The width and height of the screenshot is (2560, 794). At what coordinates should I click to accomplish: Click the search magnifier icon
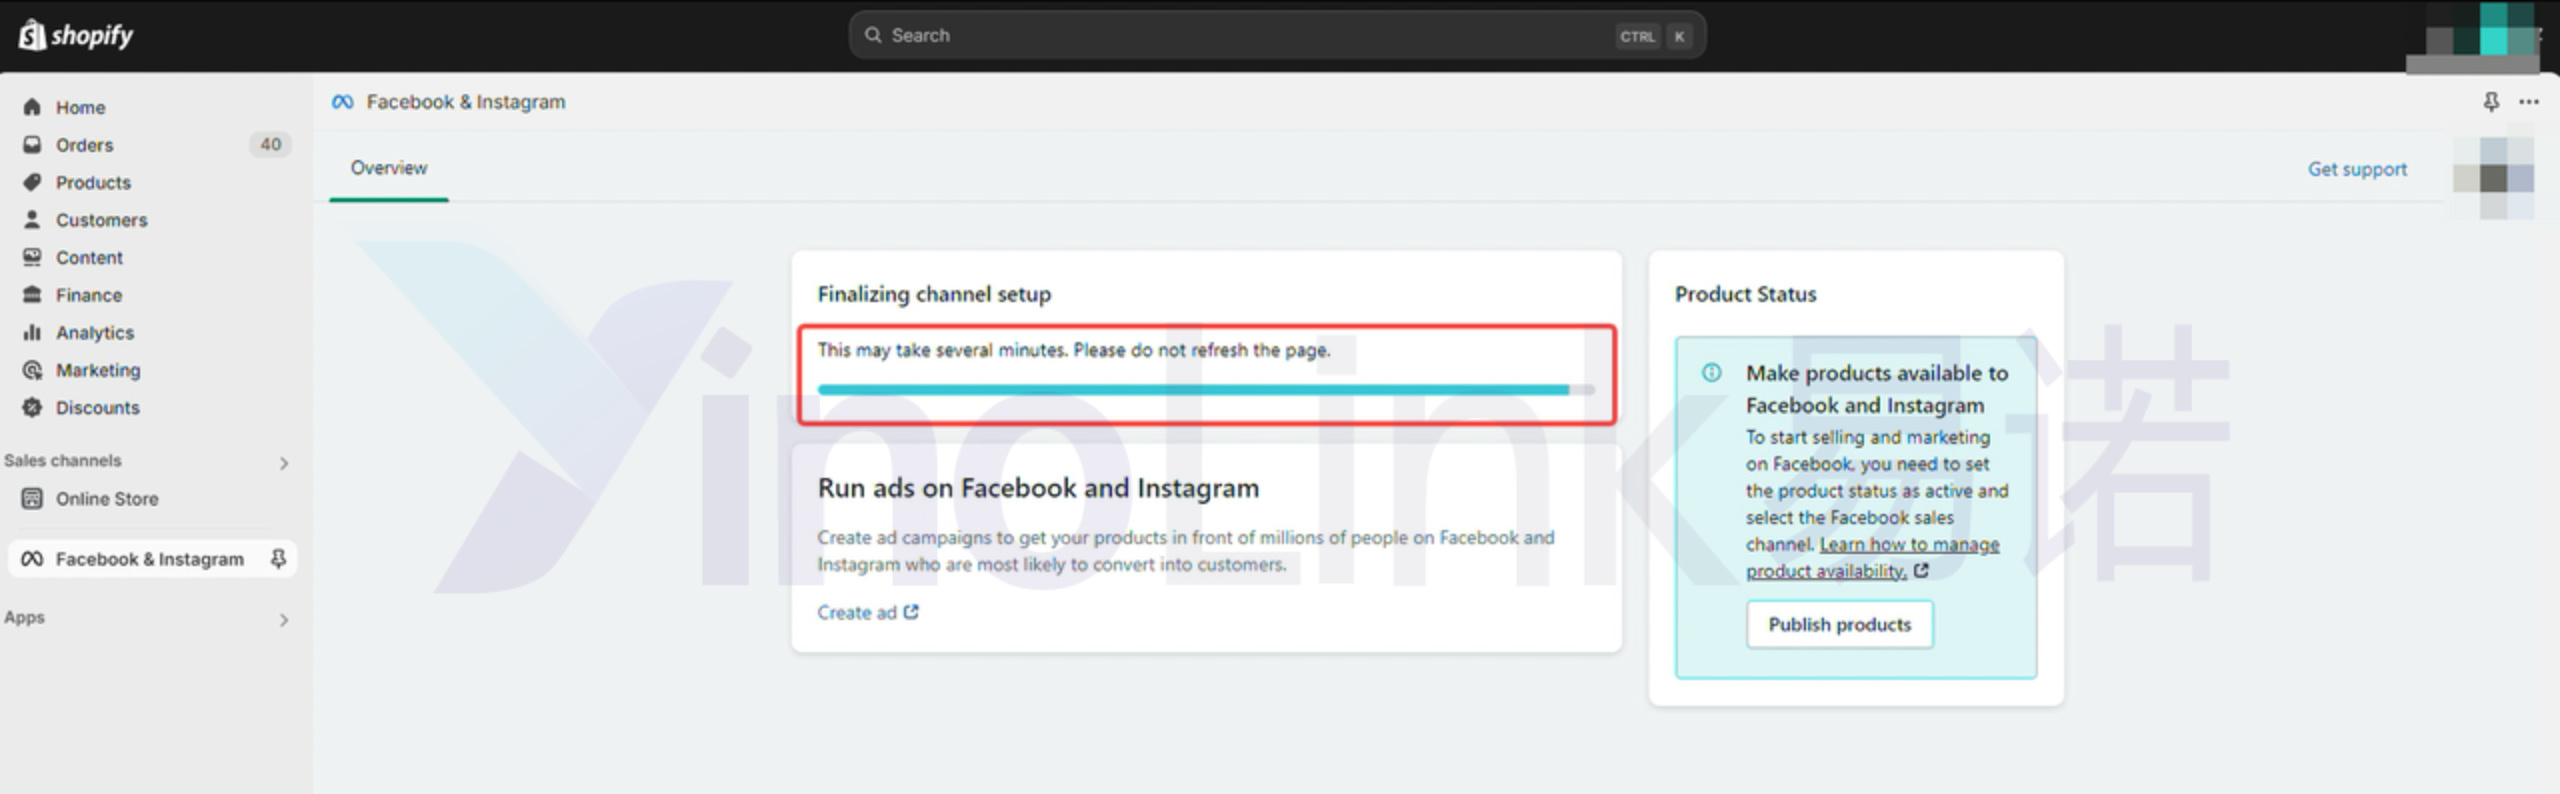coord(873,35)
